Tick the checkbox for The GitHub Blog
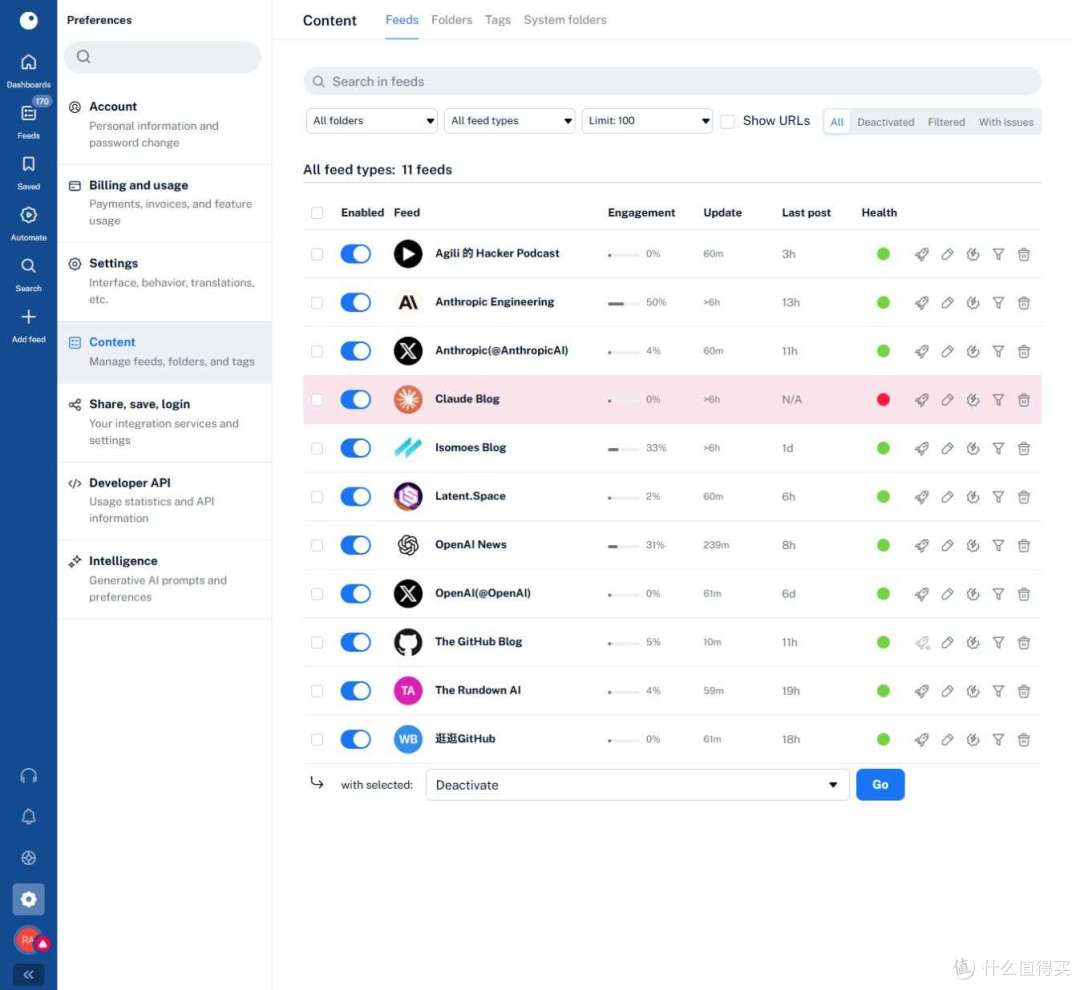Viewport: 1080px width, 990px height. (317, 643)
